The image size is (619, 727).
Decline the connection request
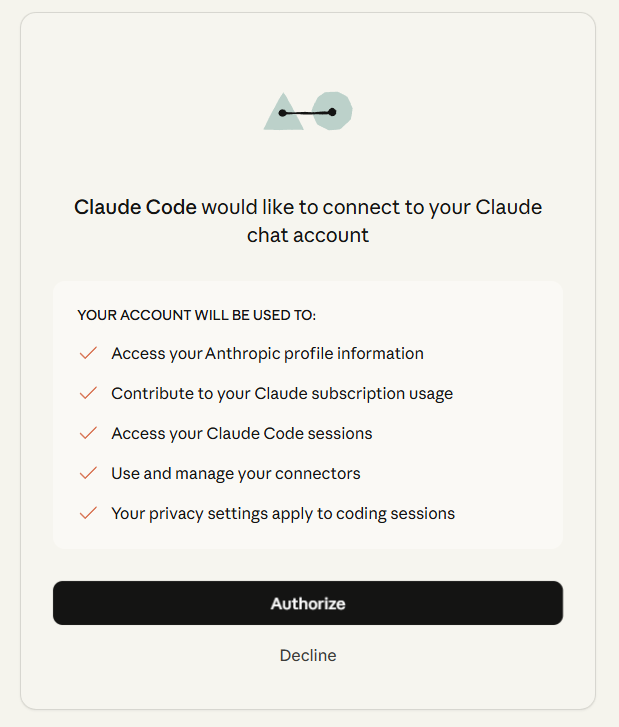tap(308, 656)
